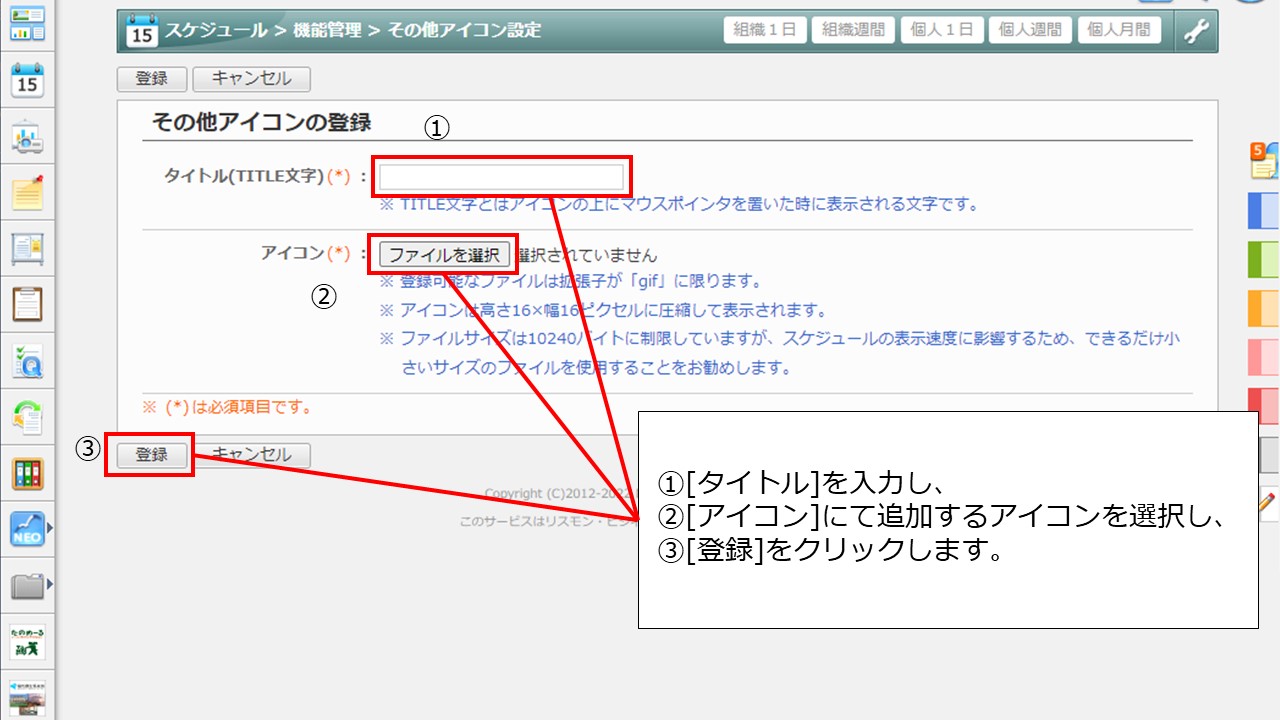
Task: Focus the タイトル text input field
Action: click(x=502, y=178)
